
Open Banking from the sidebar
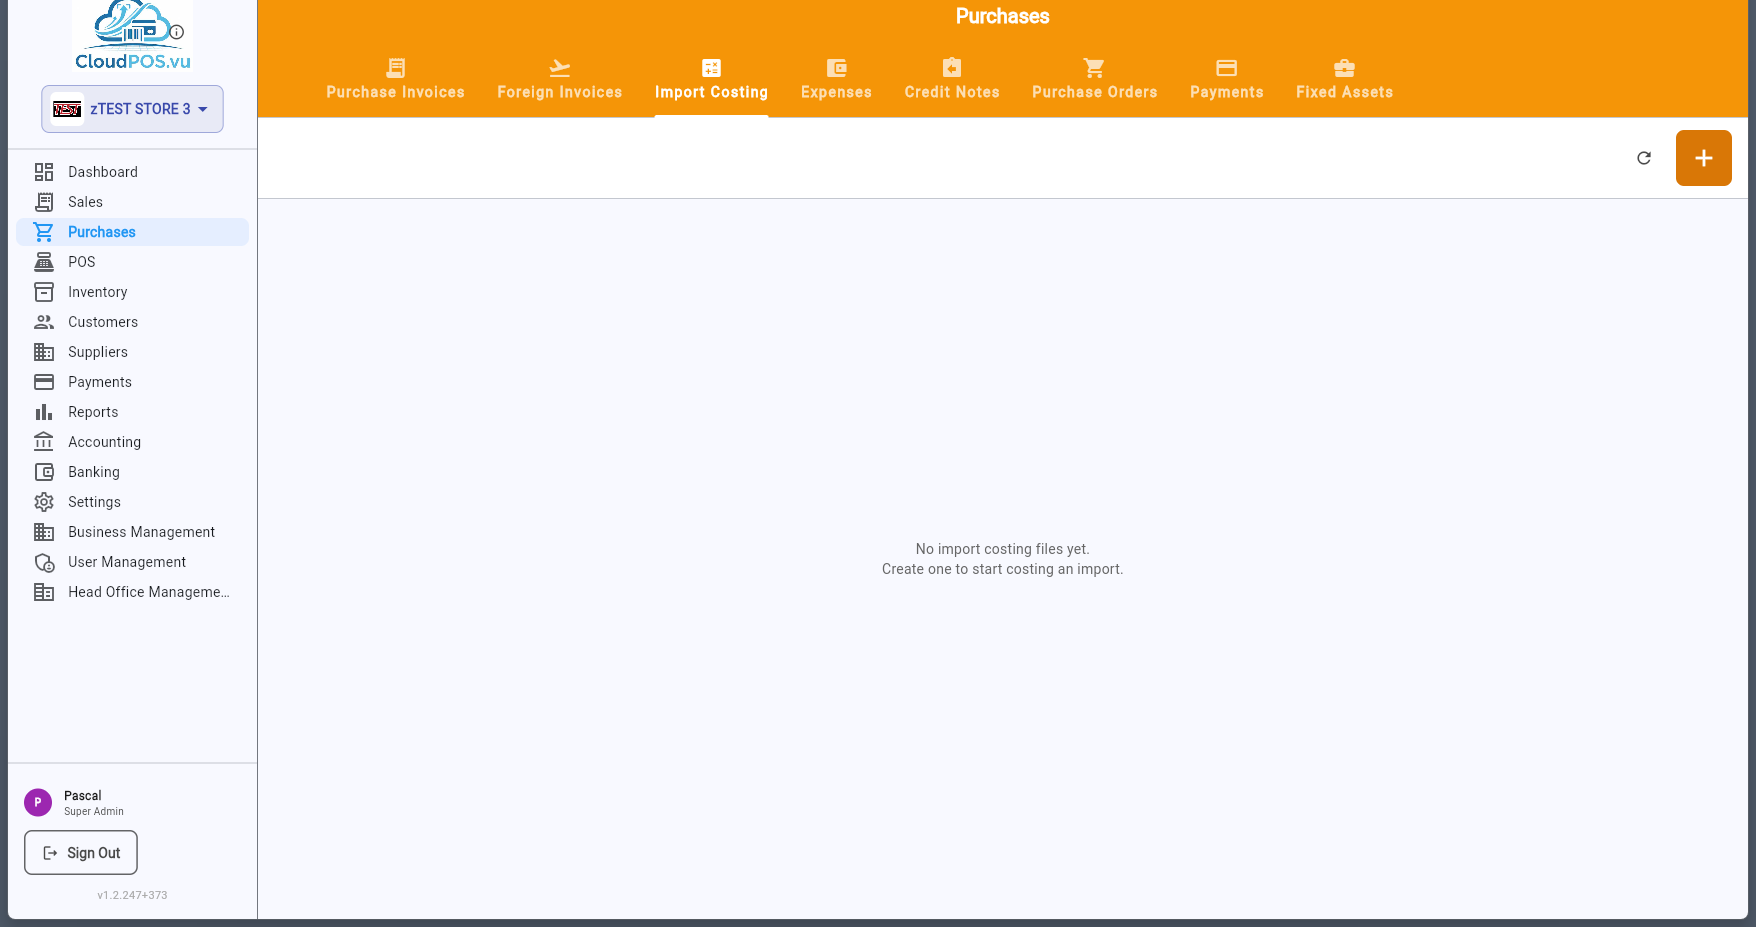(x=132, y=472)
